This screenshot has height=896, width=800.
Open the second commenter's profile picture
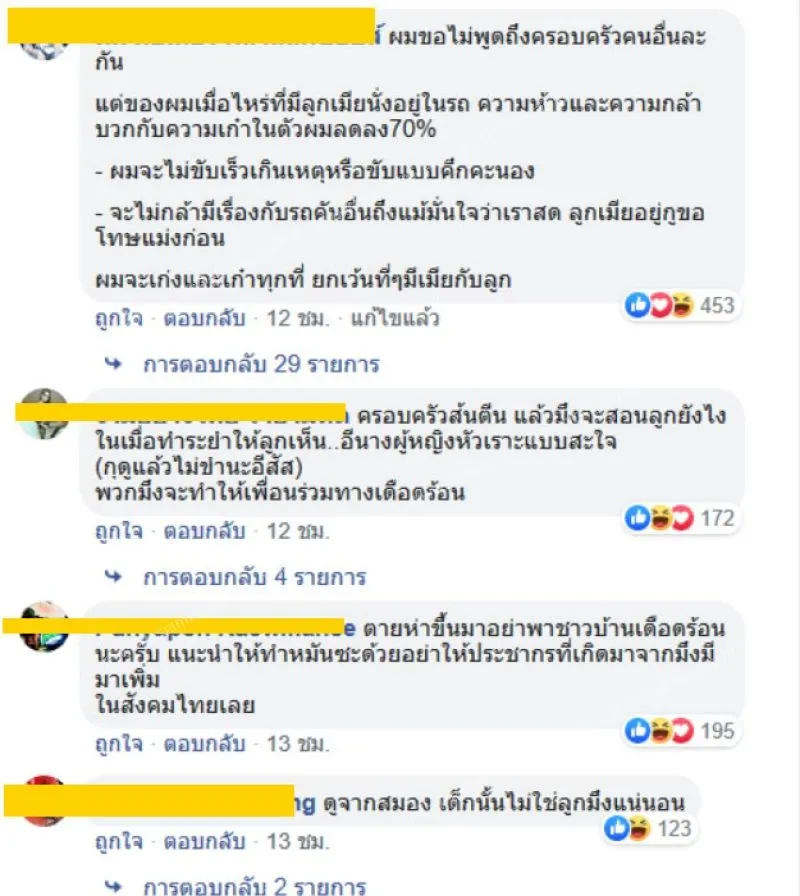click(x=43, y=414)
